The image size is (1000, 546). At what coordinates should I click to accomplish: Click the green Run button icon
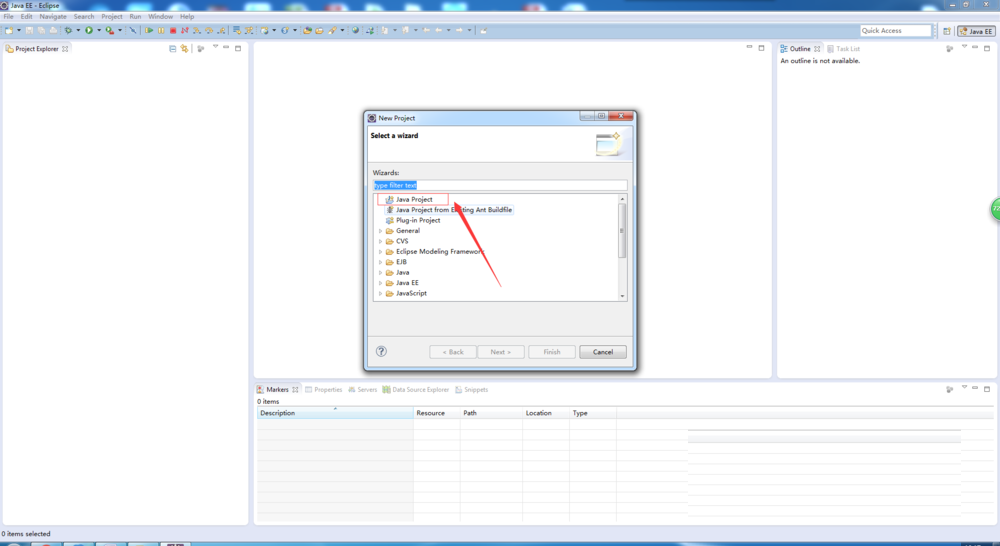tap(89, 31)
